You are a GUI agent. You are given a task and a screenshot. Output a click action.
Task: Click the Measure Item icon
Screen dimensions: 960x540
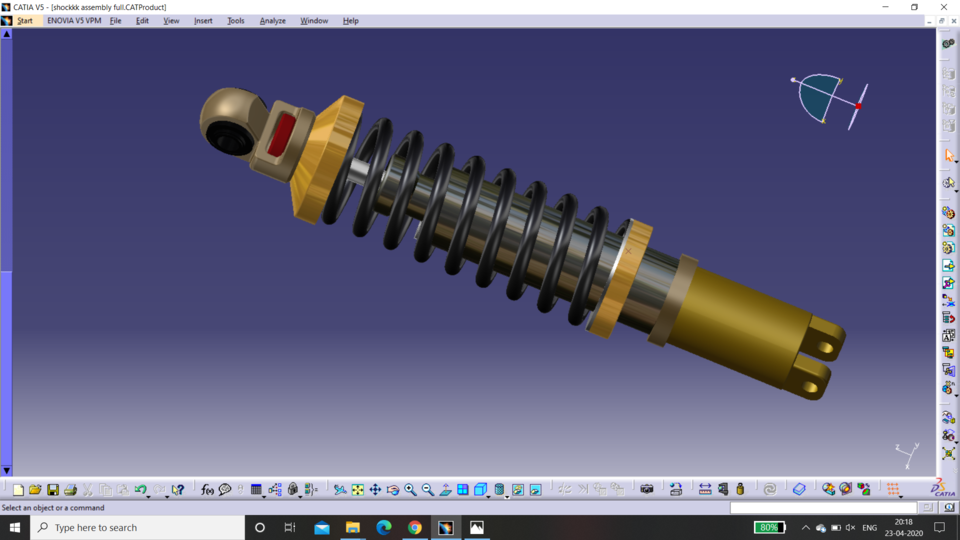pos(723,489)
